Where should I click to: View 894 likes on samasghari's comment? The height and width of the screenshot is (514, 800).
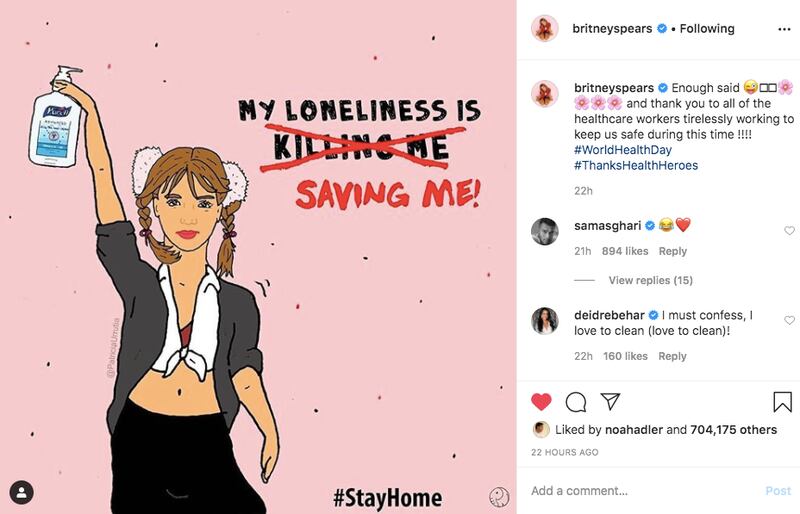coord(625,251)
